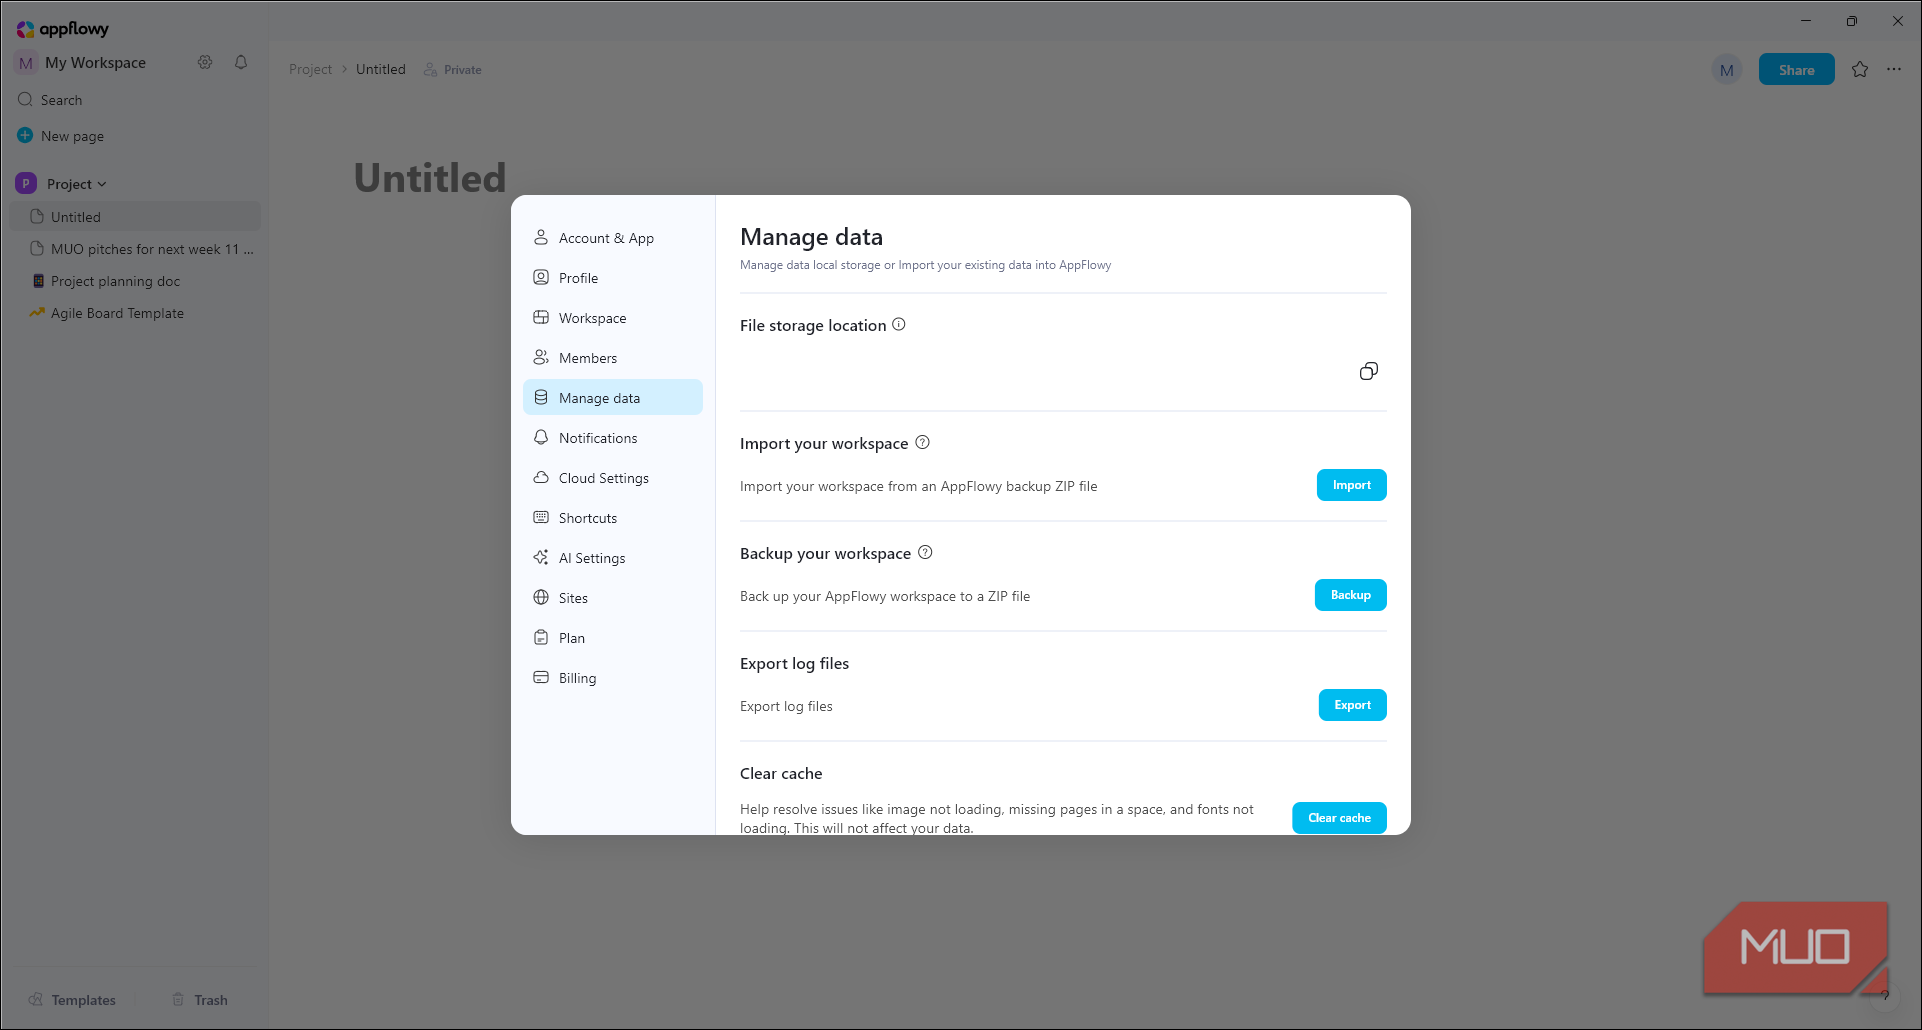Click the New page plus icon
Viewport: 1922px width, 1030px height.
coord(25,135)
